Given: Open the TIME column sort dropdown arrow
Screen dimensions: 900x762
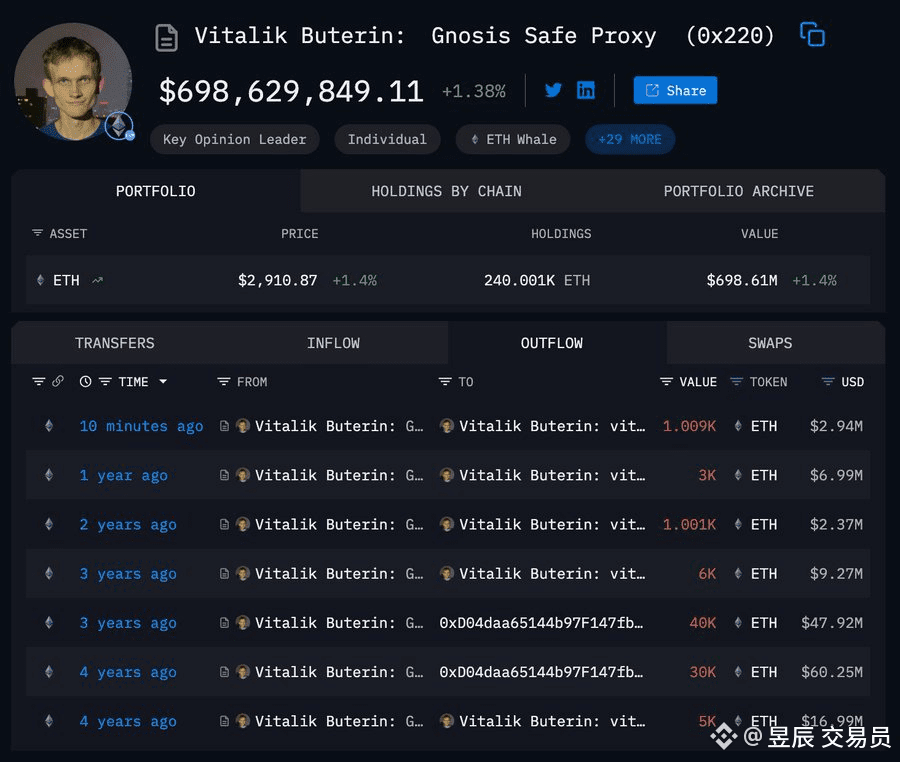Looking at the screenshot, I should [163, 382].
